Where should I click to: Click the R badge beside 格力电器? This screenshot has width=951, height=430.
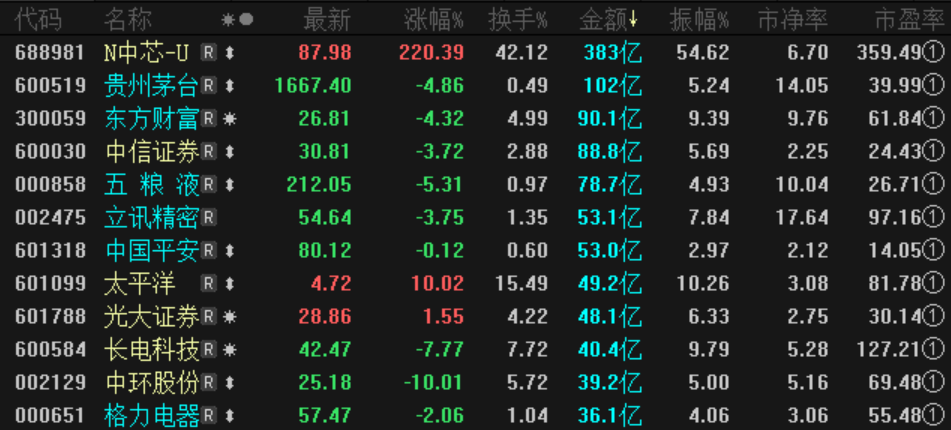tap(209, 415)
